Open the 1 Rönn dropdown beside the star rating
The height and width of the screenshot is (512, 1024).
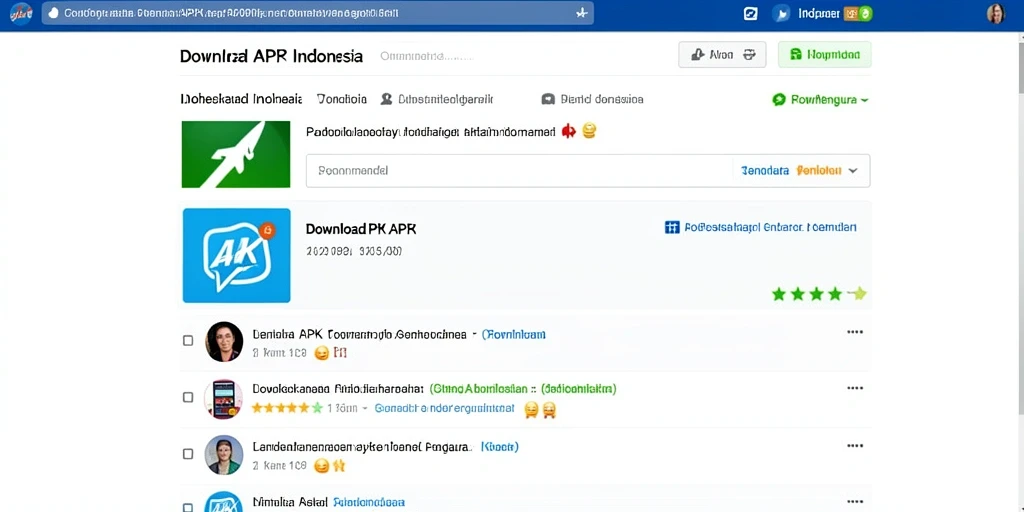tap(347, 408)
